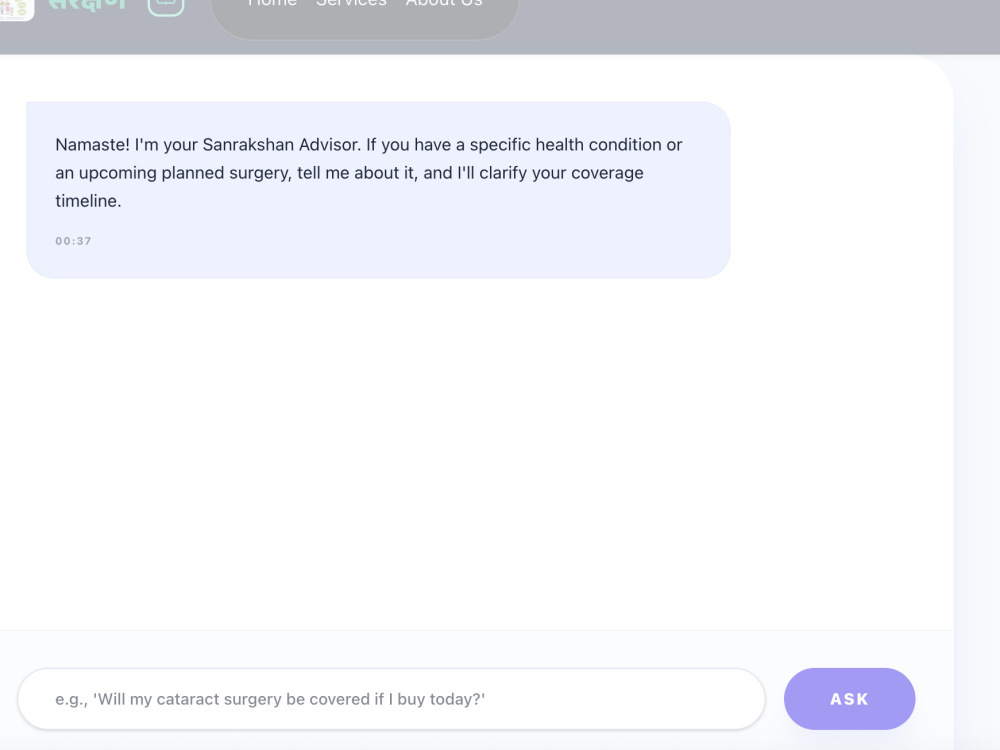The width and height of the screenshot is (1000, 750).
Task: Click the ASK button
Action: (849, 699)
